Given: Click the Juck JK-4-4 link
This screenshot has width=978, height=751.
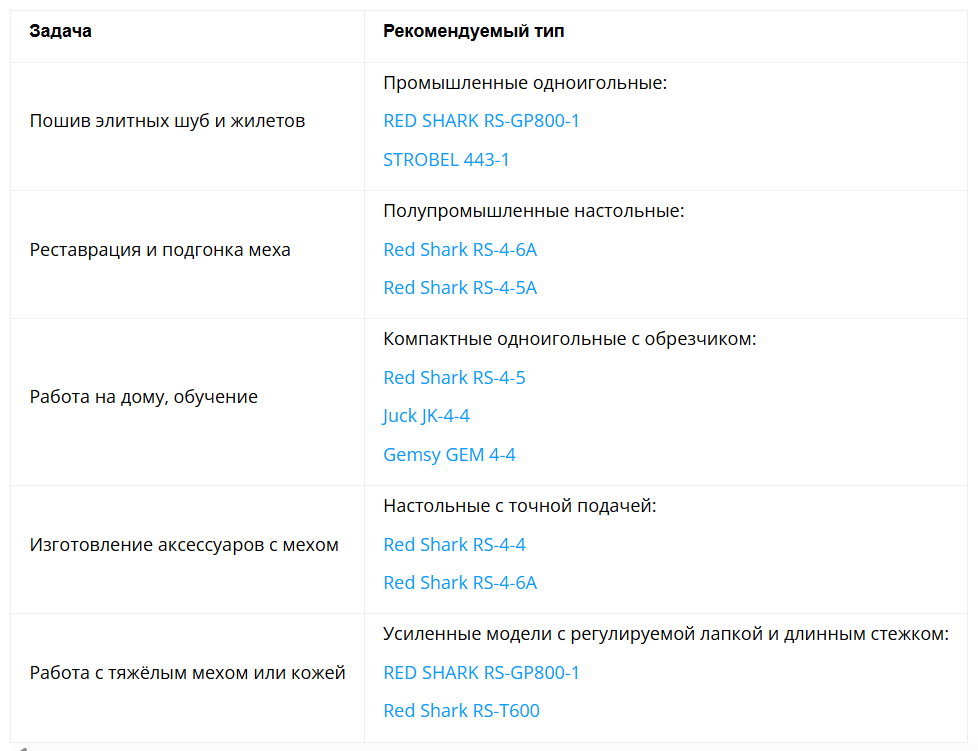Looking at the screenshot, I should point(426,416).
